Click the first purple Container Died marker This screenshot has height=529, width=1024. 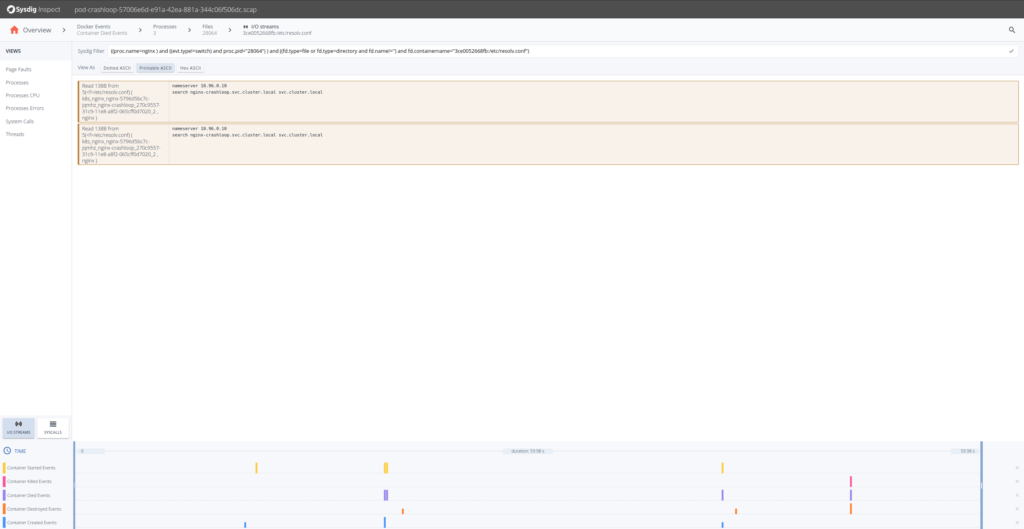(x=386, y=495)
